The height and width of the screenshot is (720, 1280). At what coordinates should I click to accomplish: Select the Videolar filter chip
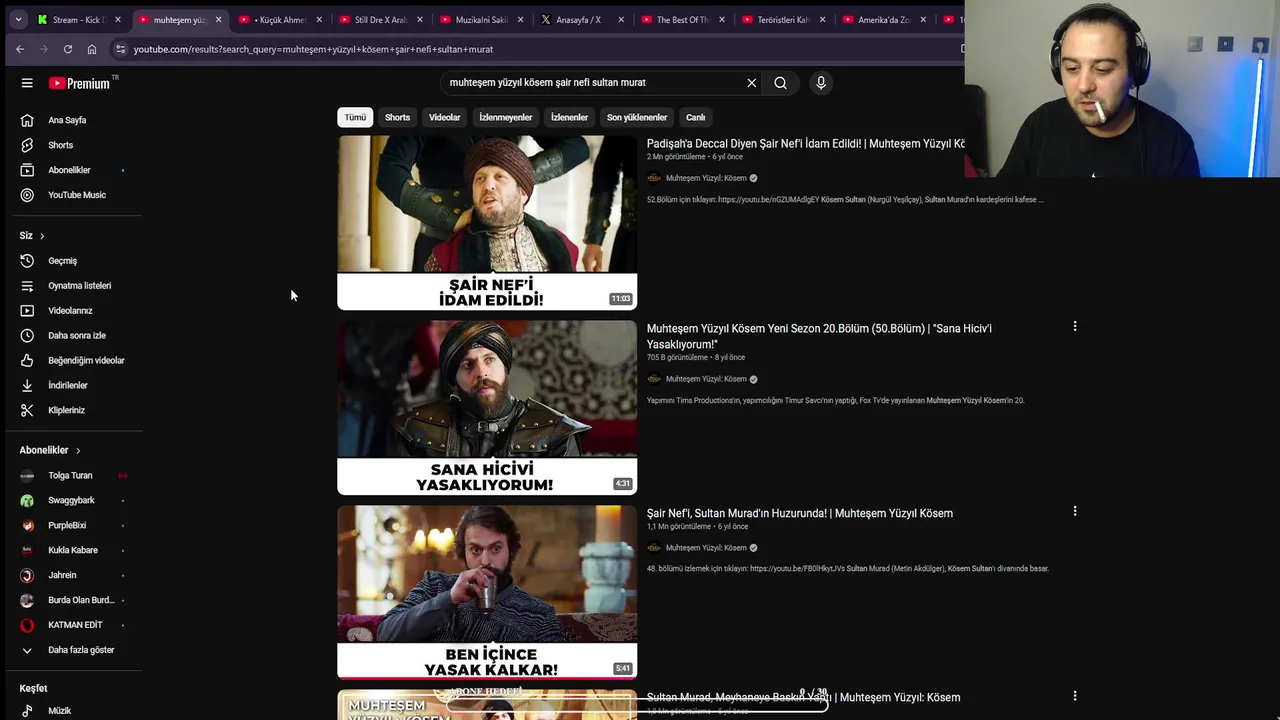[445, 118]
